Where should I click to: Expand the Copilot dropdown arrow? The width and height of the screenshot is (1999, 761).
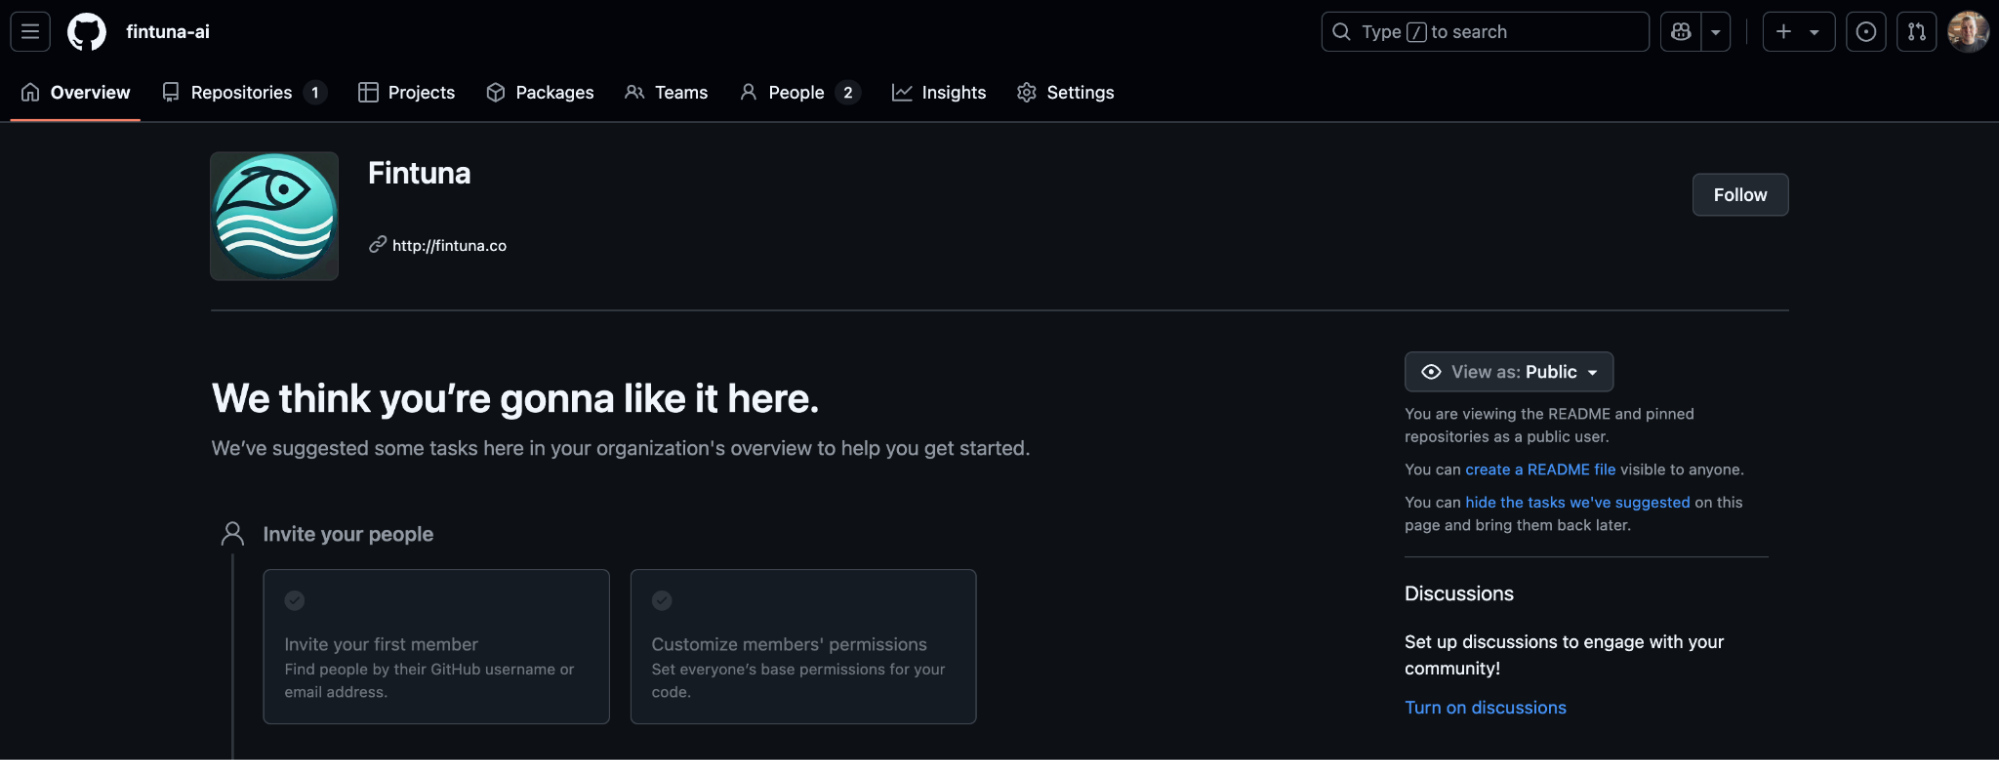(x=1716, y=32)
